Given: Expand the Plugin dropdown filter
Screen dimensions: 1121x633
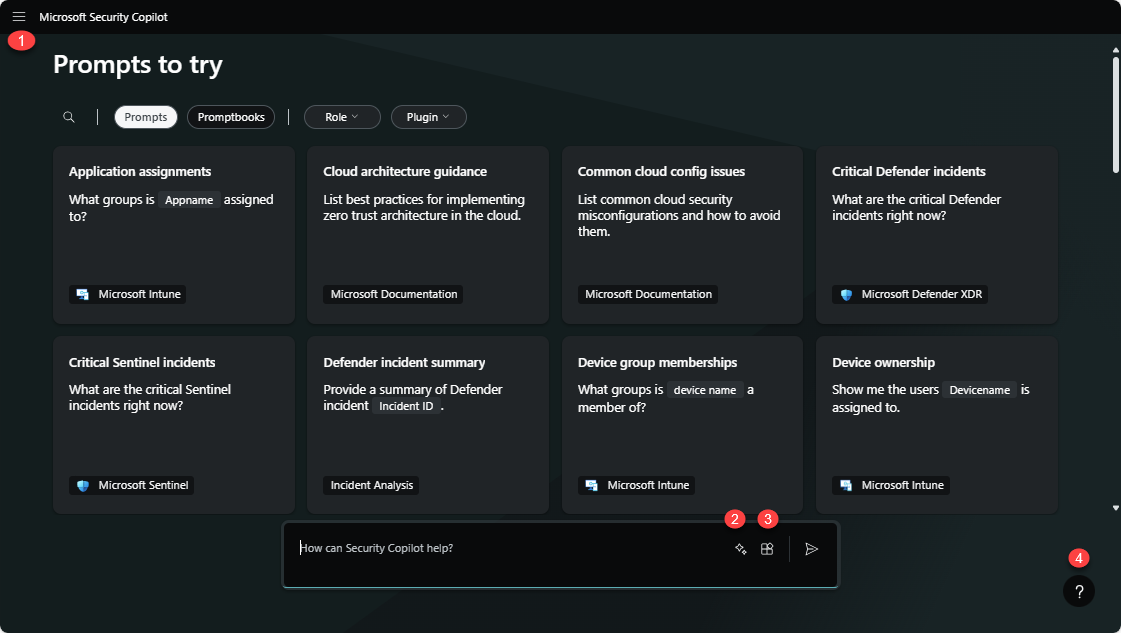Looking at the screenshot, I should (428, 117).
